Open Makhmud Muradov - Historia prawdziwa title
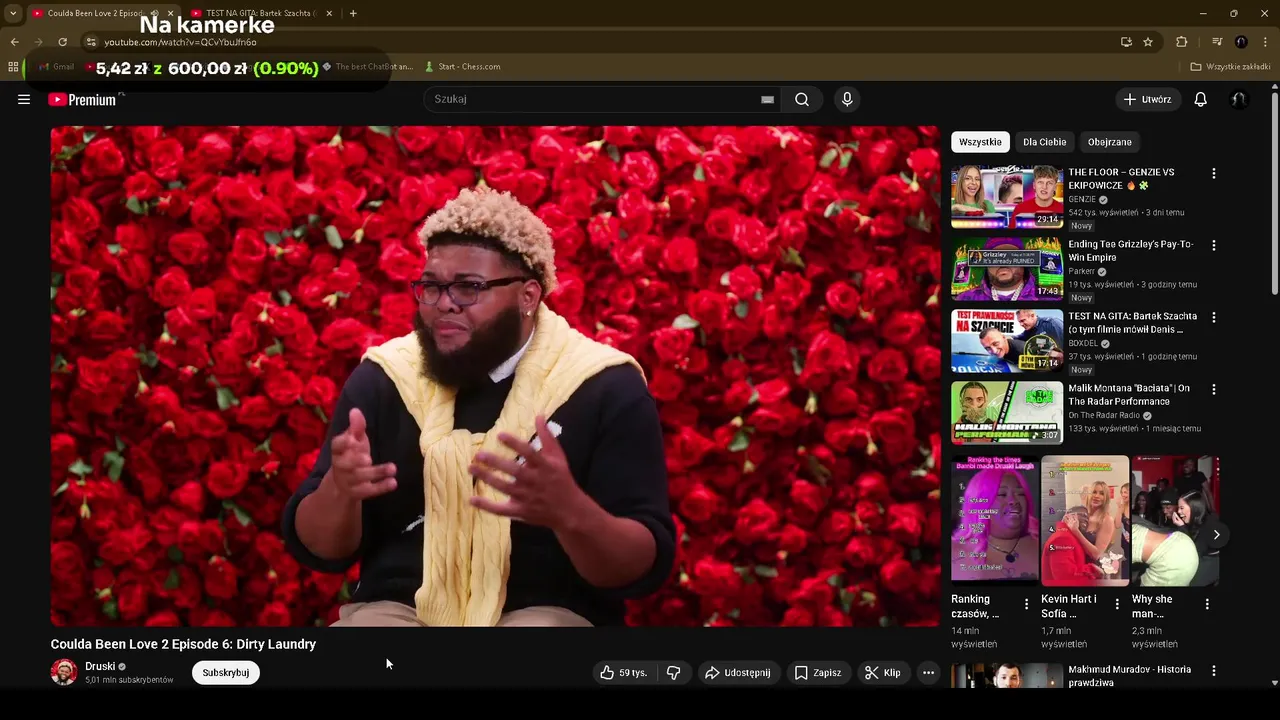This screenshot has height=720, width=1280. click(x=1130, y=676)
